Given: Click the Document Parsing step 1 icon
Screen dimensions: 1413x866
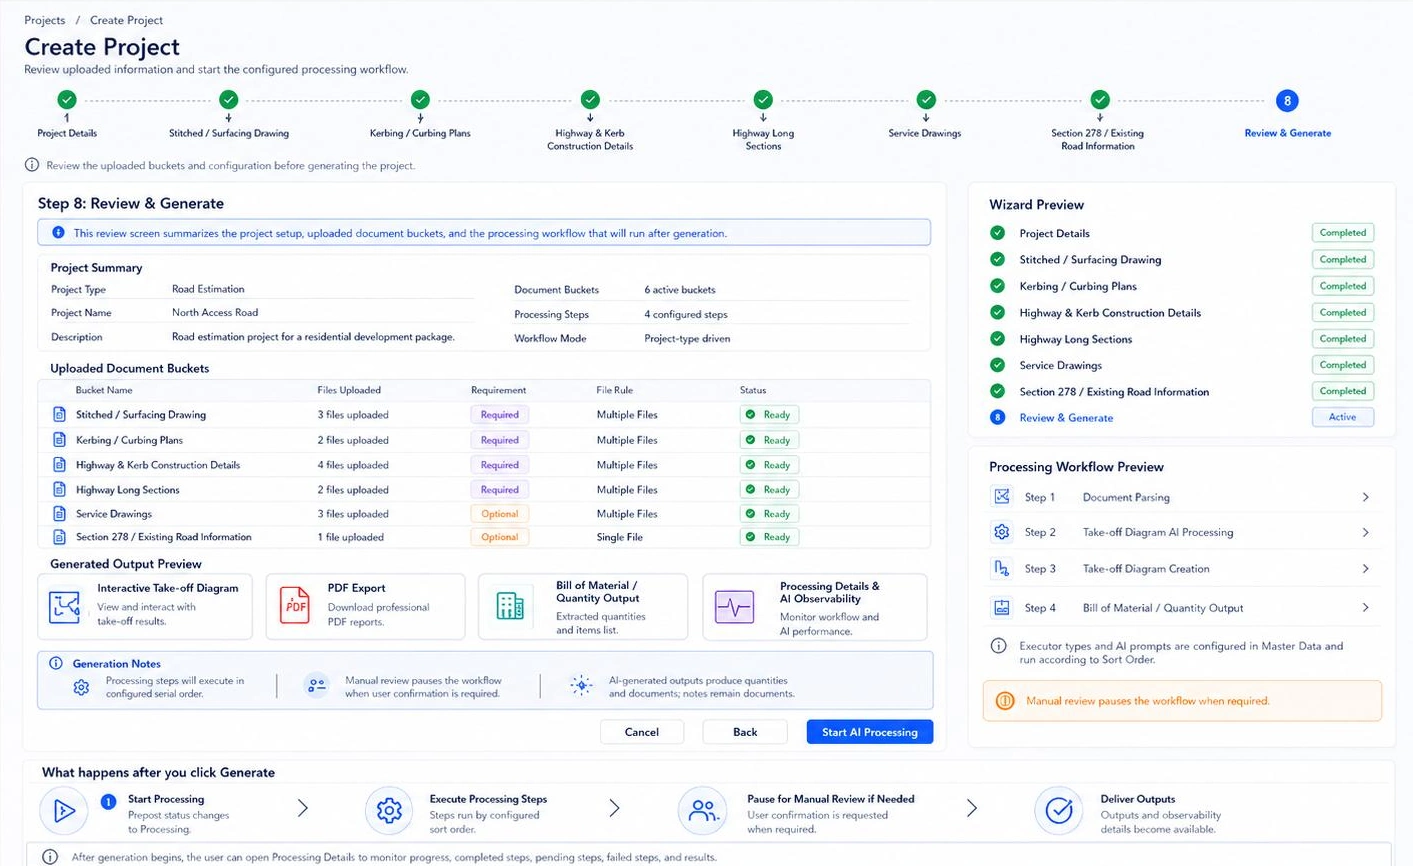Looking at the screenshot, I should (x=1001, y=497).
